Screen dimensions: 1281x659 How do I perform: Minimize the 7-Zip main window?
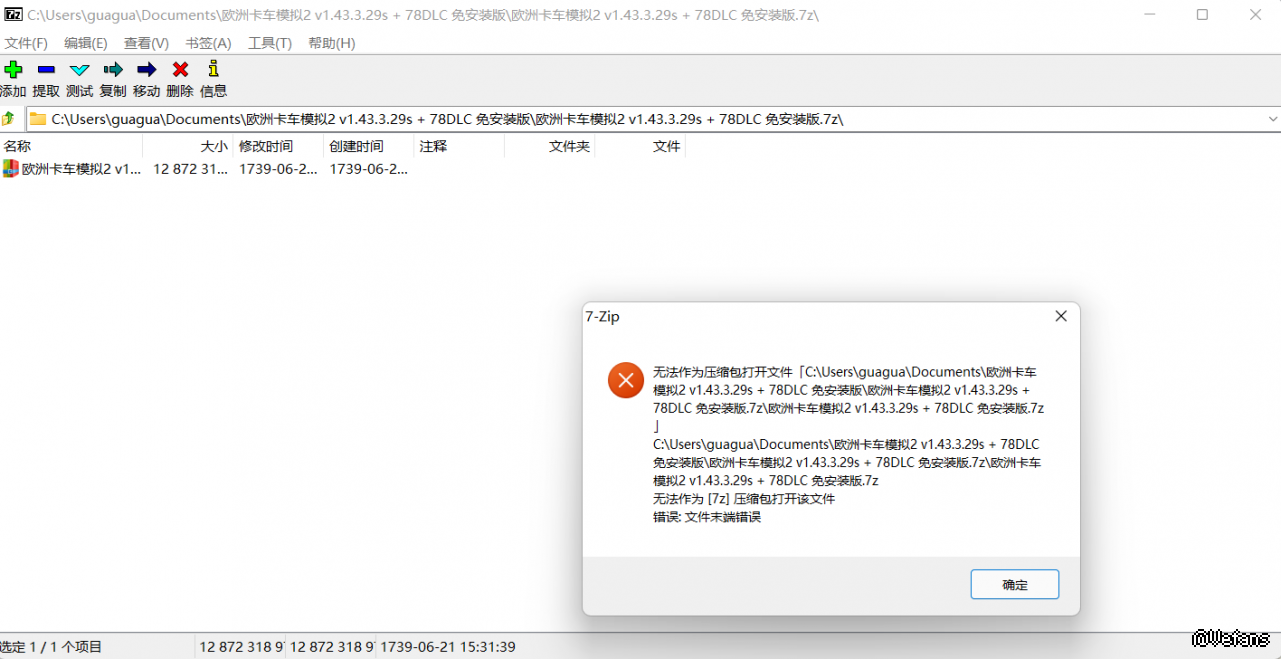coord(1148,15)
